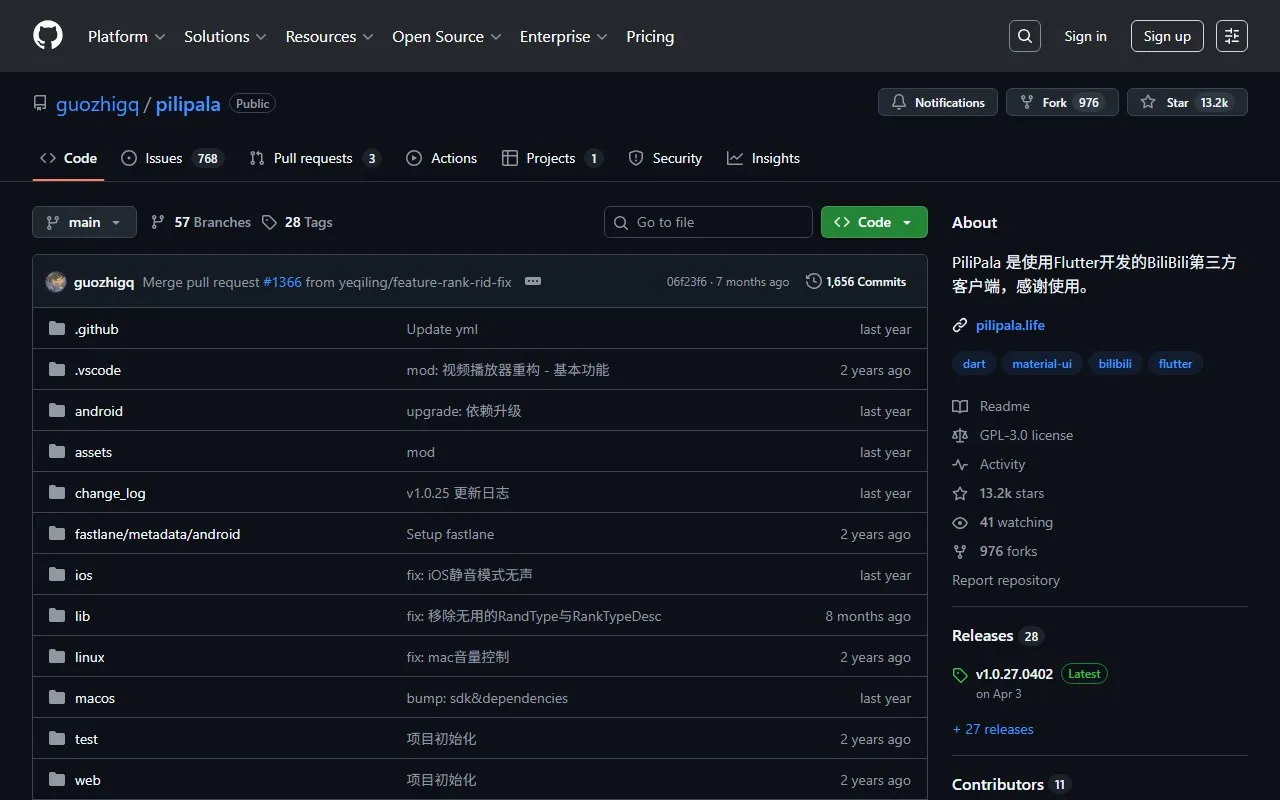Open the search magnifier button
Screen dimensions: 1280x800
click(1024, 36)
